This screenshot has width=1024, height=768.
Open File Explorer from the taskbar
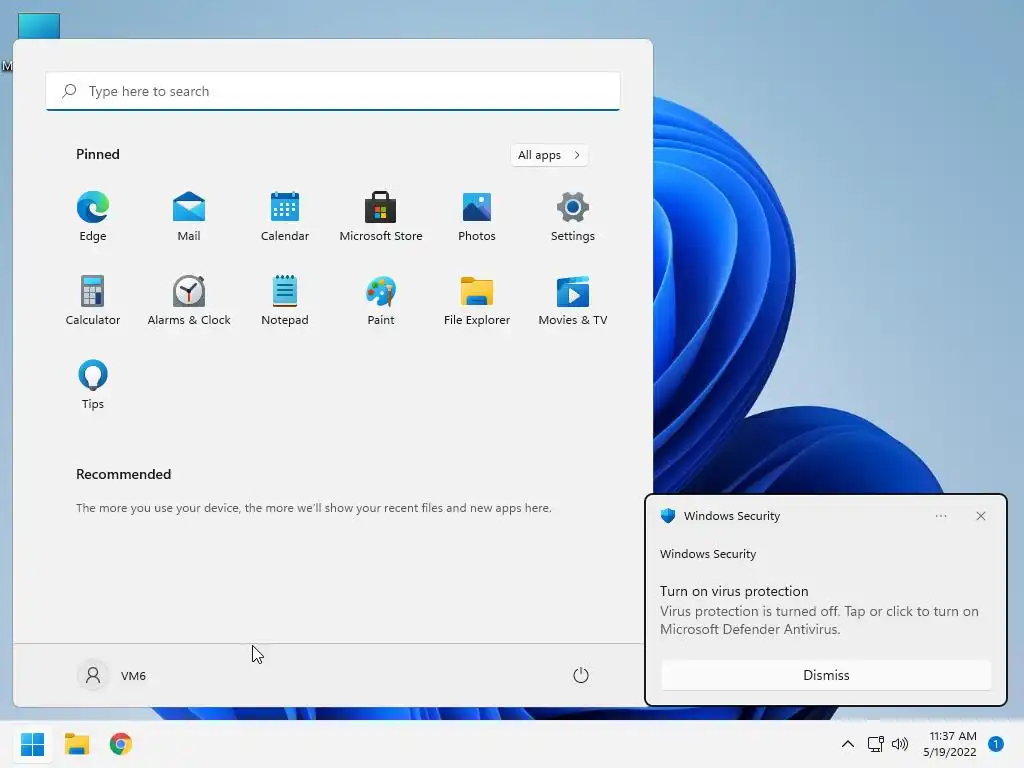point(77,744)
